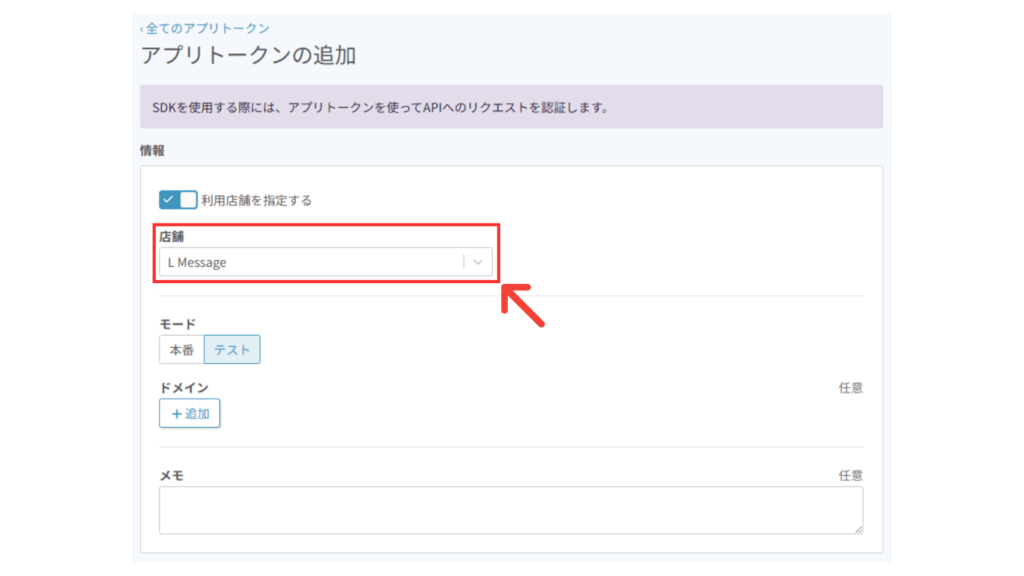Click the 任意 label beside ドメイン
Viewport: 1024px width, 576px height.
tap(850, 388)
